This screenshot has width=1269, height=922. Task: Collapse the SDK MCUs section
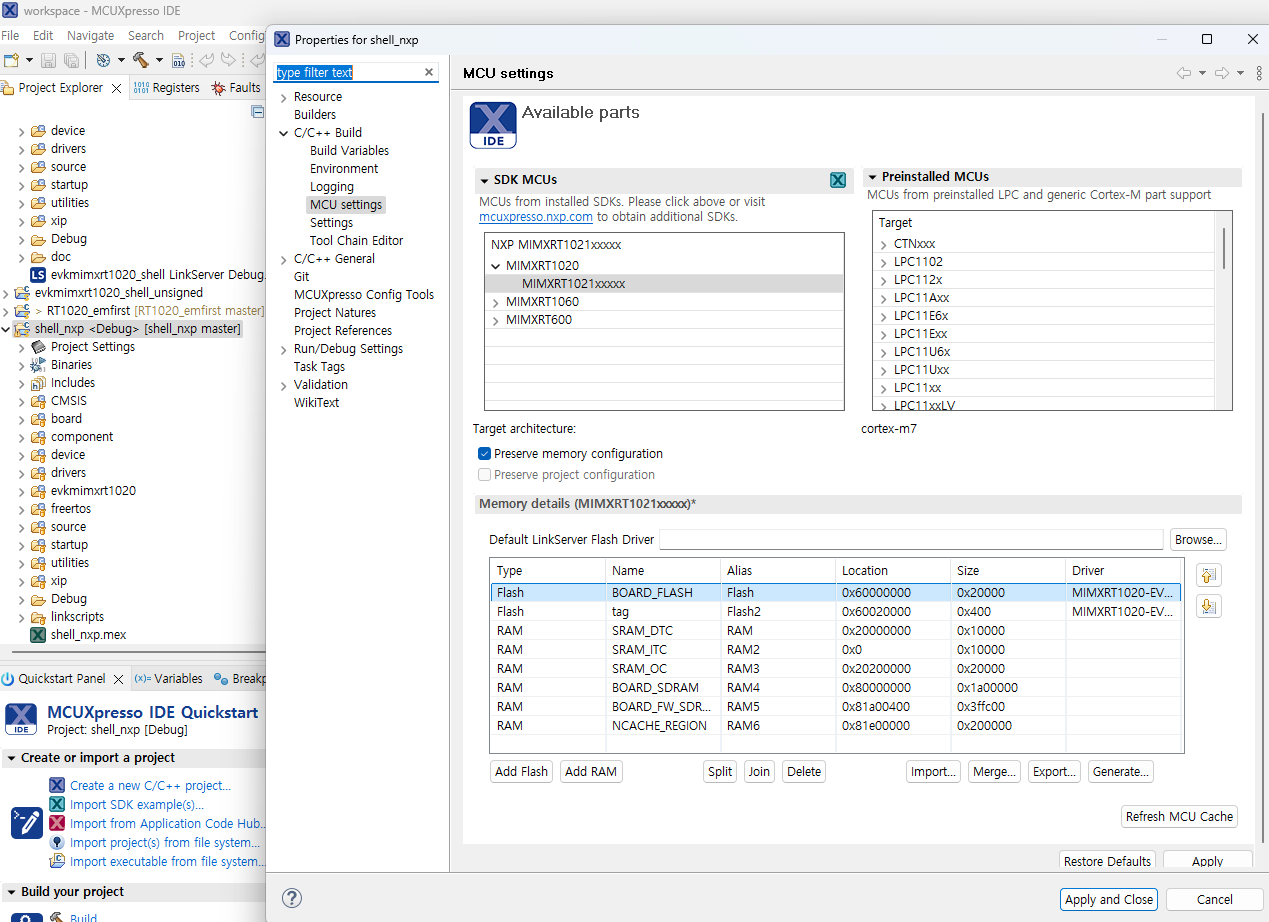click(485, 180)
